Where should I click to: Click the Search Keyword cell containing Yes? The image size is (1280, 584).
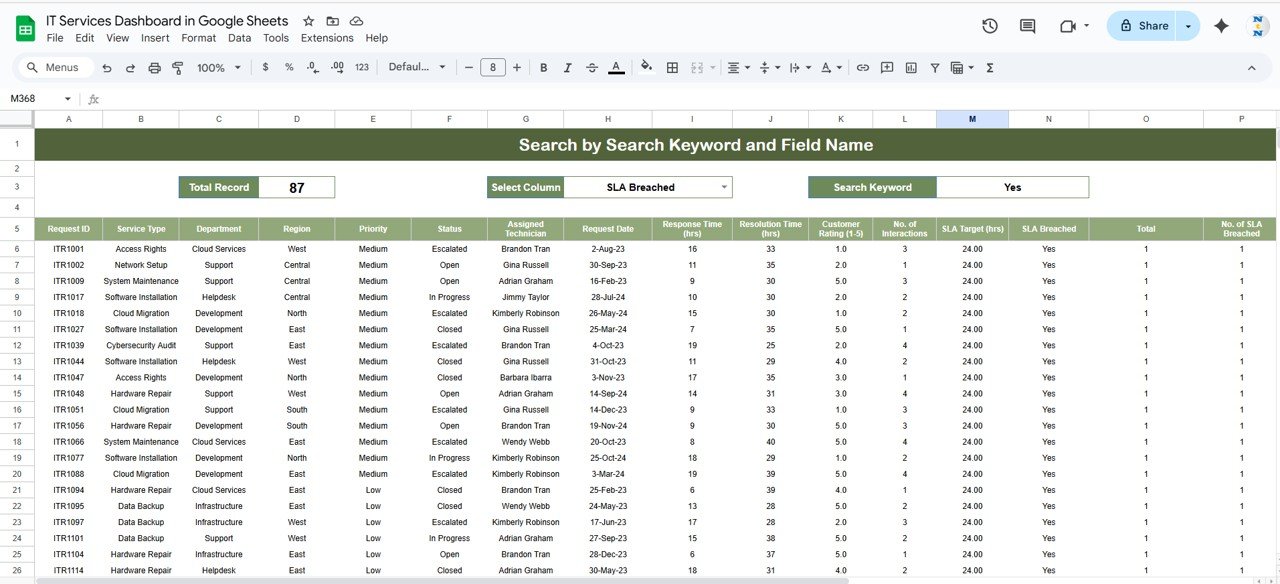tap(1012, 187)
